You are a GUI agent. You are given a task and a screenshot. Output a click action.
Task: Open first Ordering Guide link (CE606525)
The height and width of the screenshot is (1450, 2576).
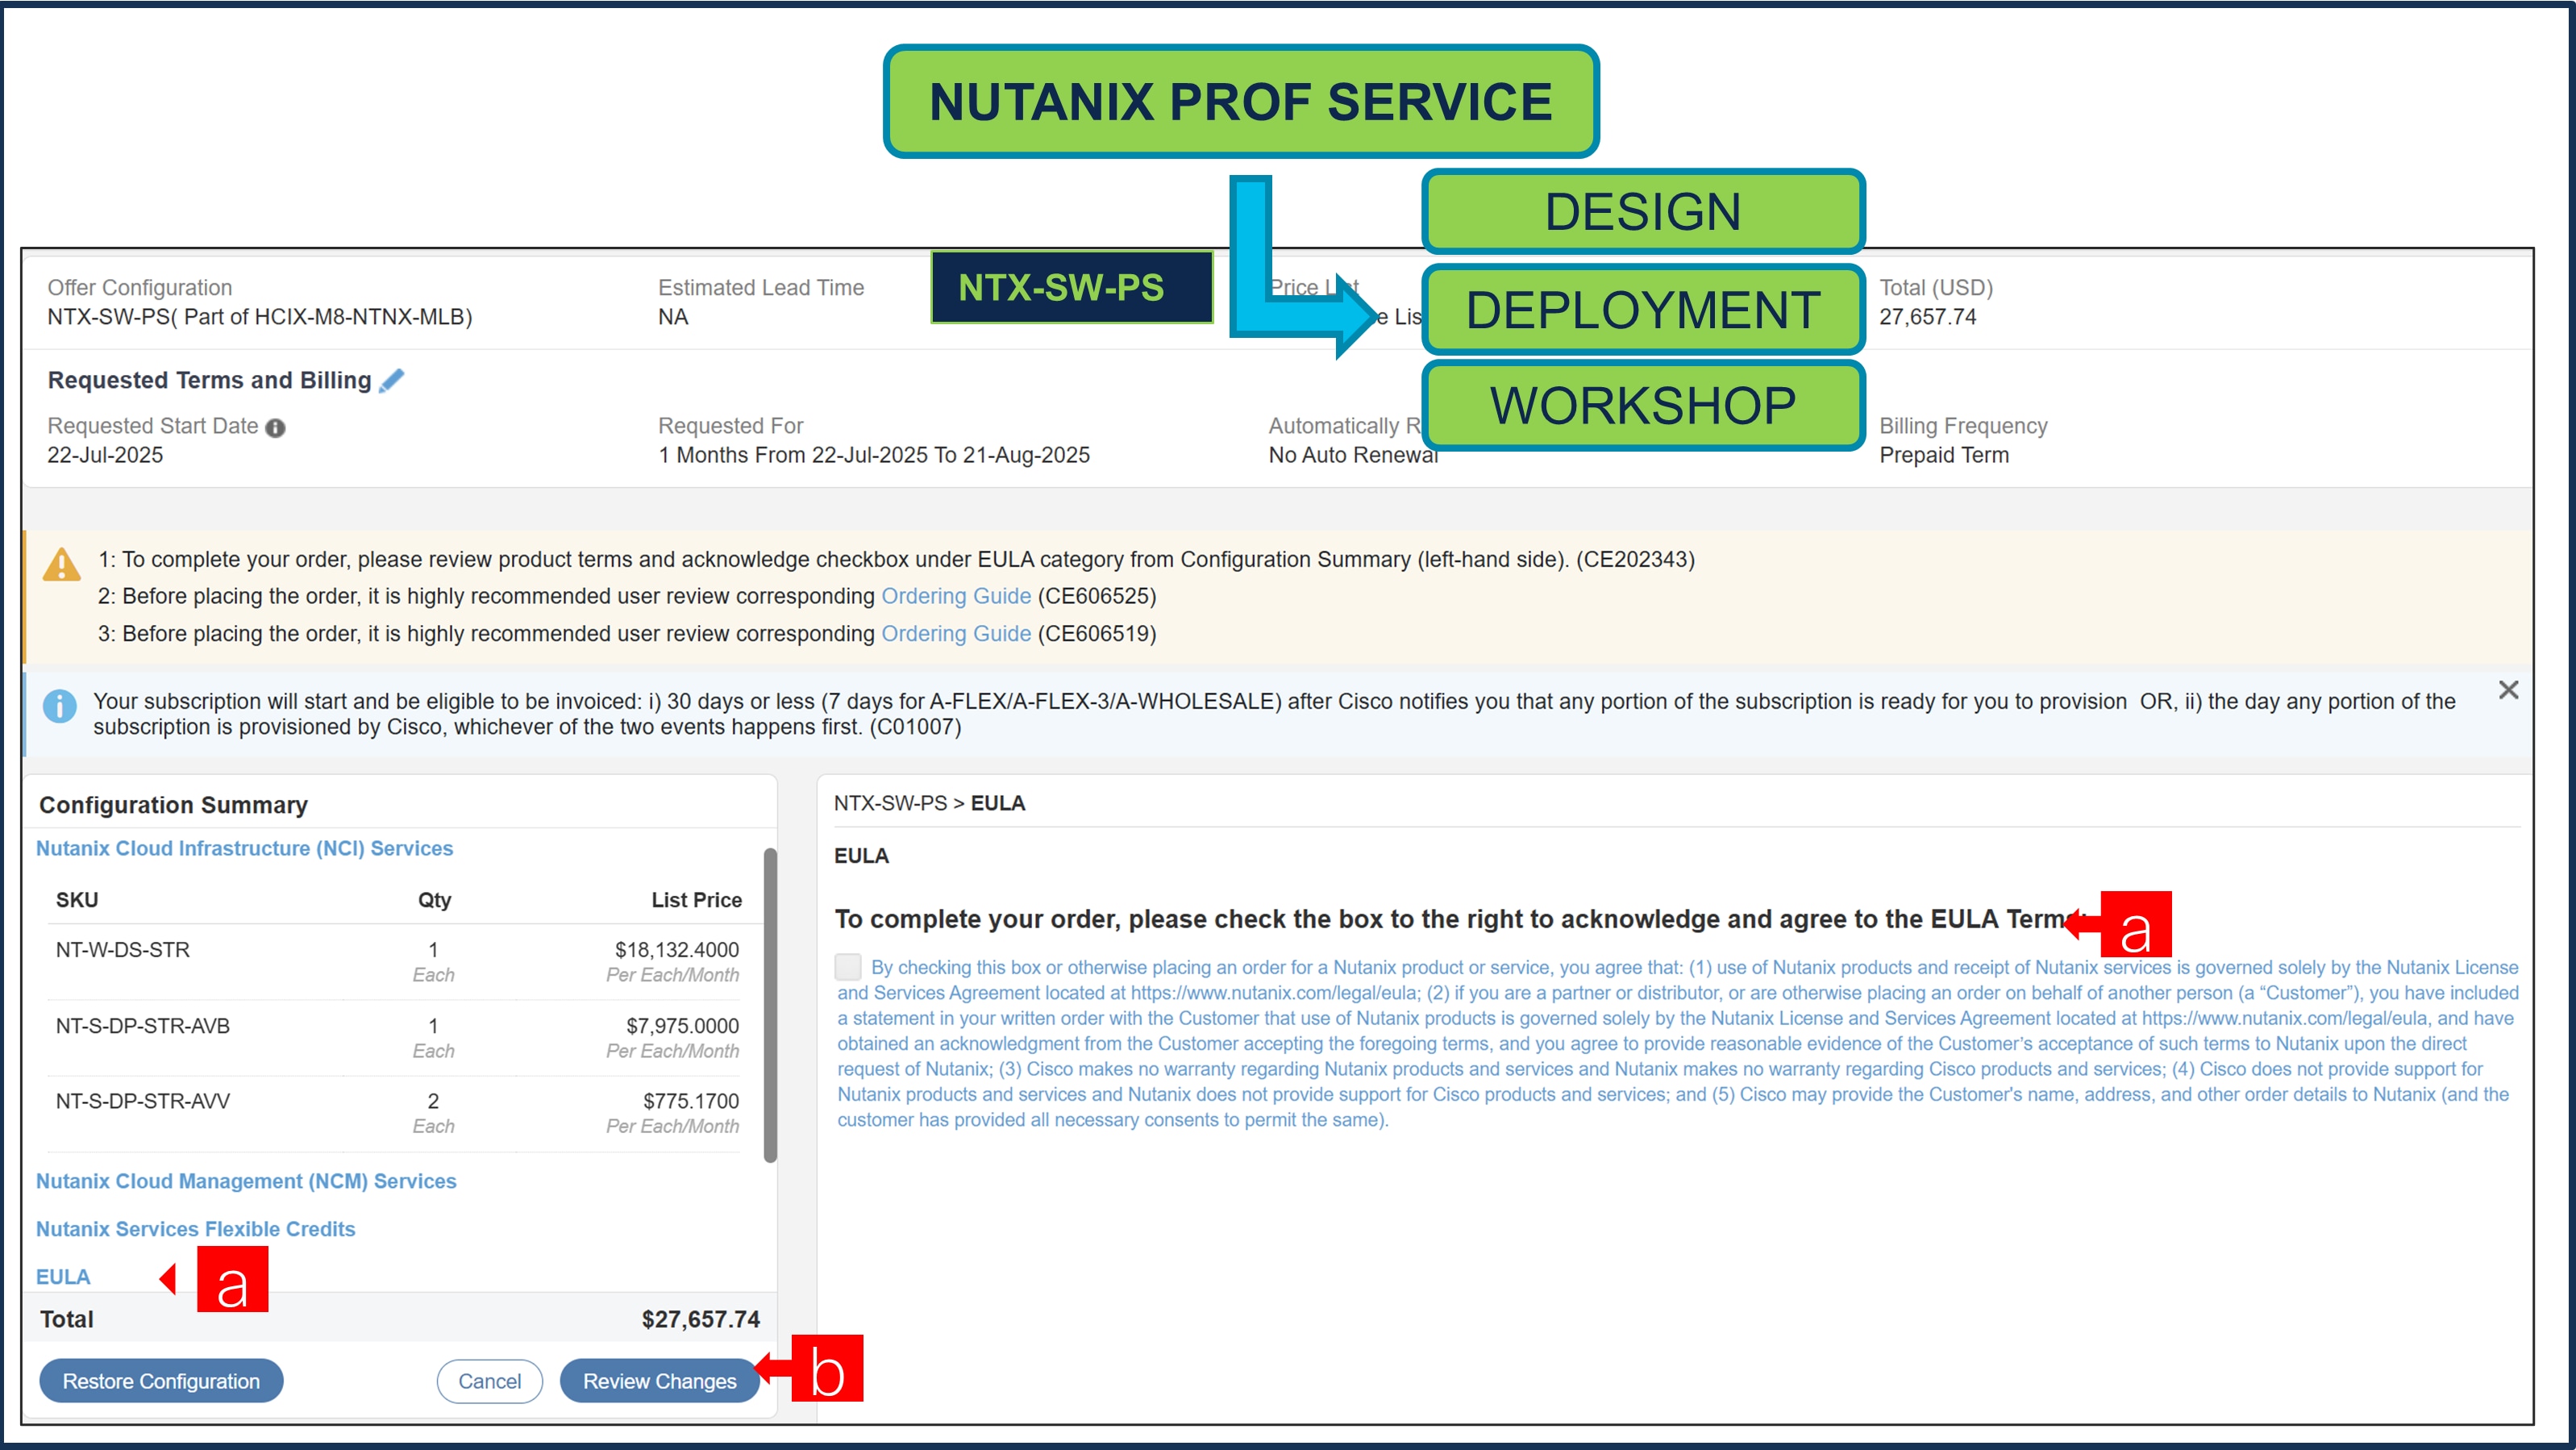click(955, 596)
